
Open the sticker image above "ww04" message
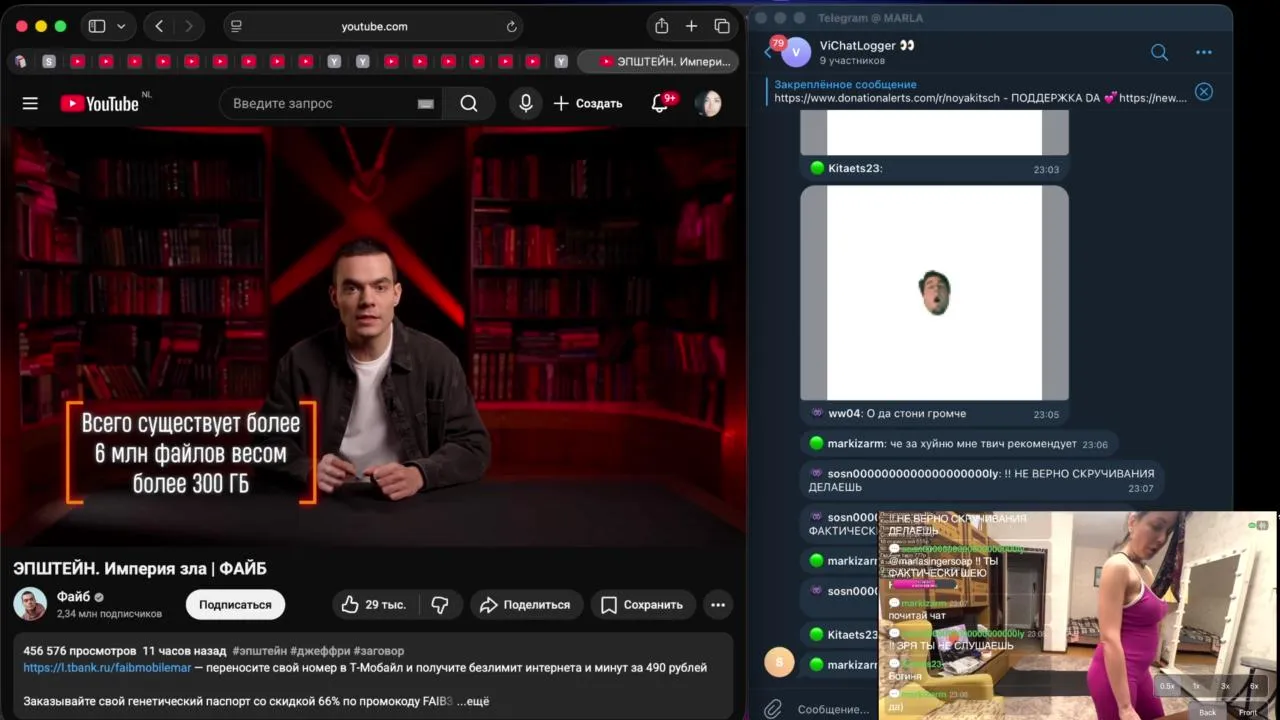[934, 293]
